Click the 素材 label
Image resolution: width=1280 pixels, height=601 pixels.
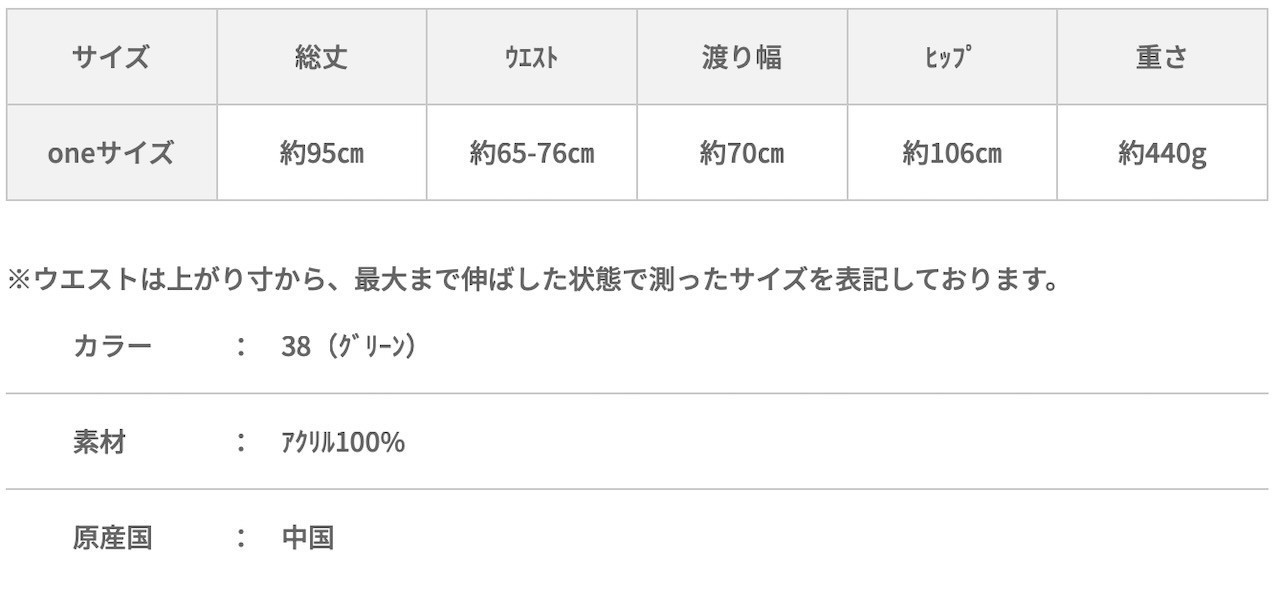99,442
